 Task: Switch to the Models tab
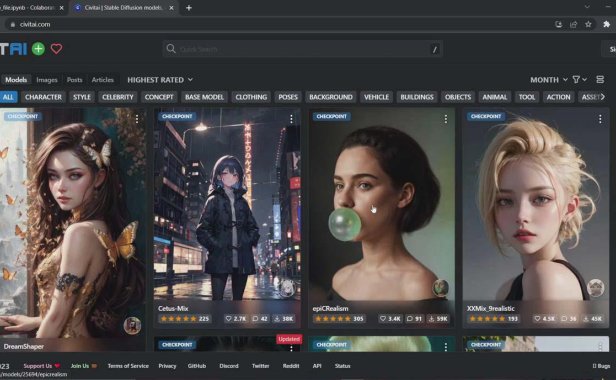(16, 80)
